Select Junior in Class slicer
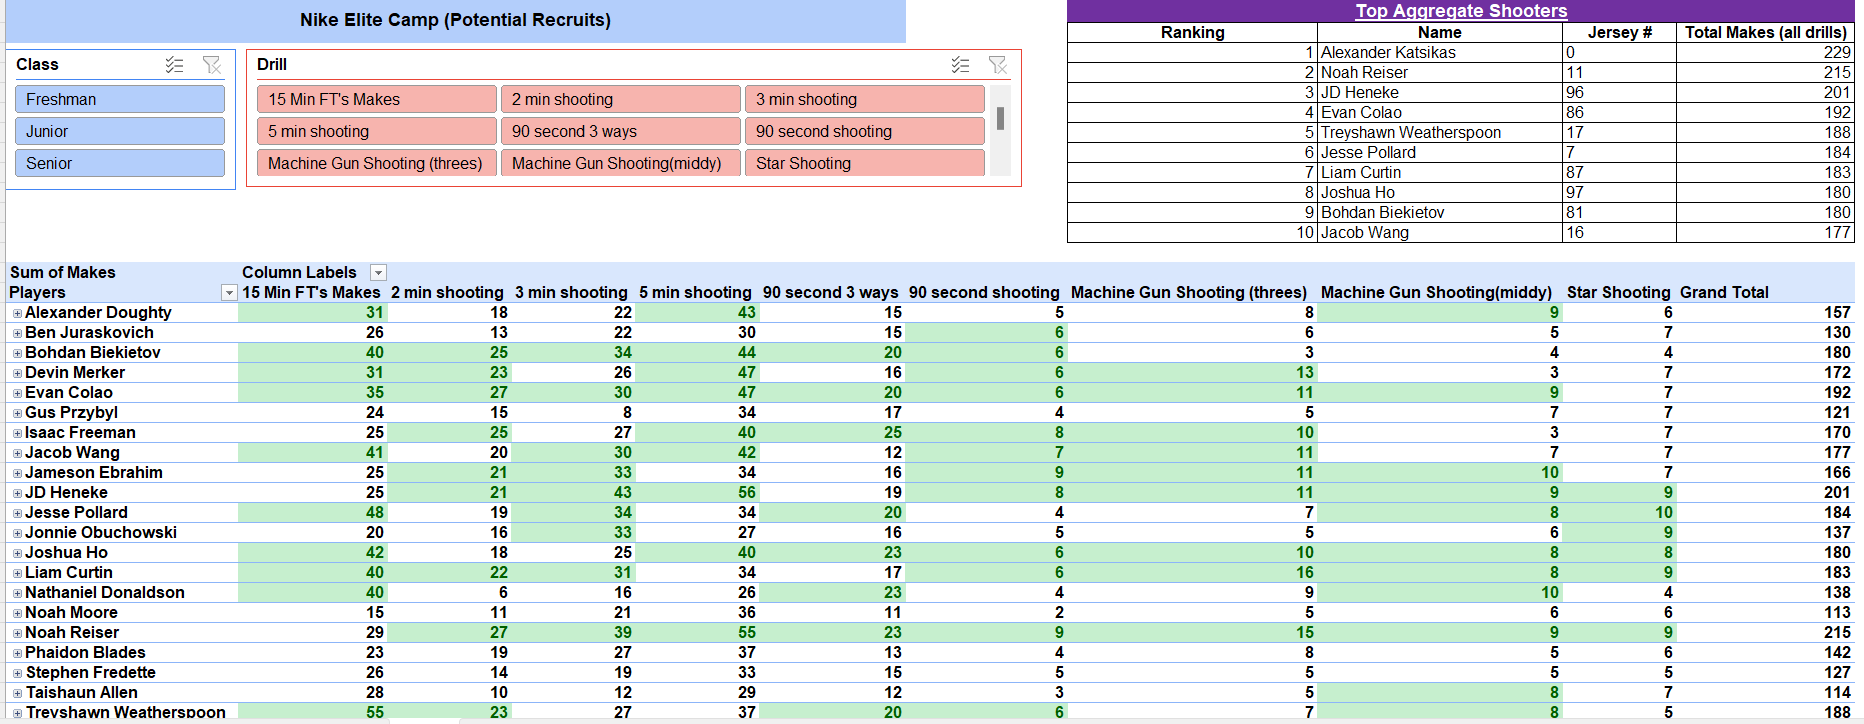The image size is (1864, 724). [120, 131]
